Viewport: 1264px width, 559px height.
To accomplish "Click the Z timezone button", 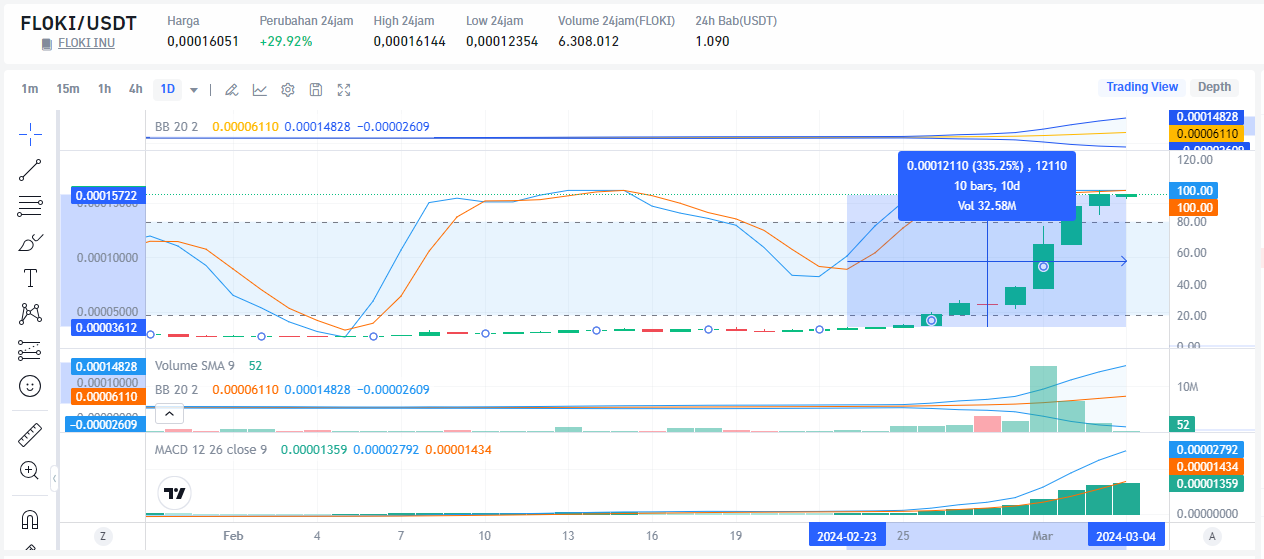I will click(103, 536).
